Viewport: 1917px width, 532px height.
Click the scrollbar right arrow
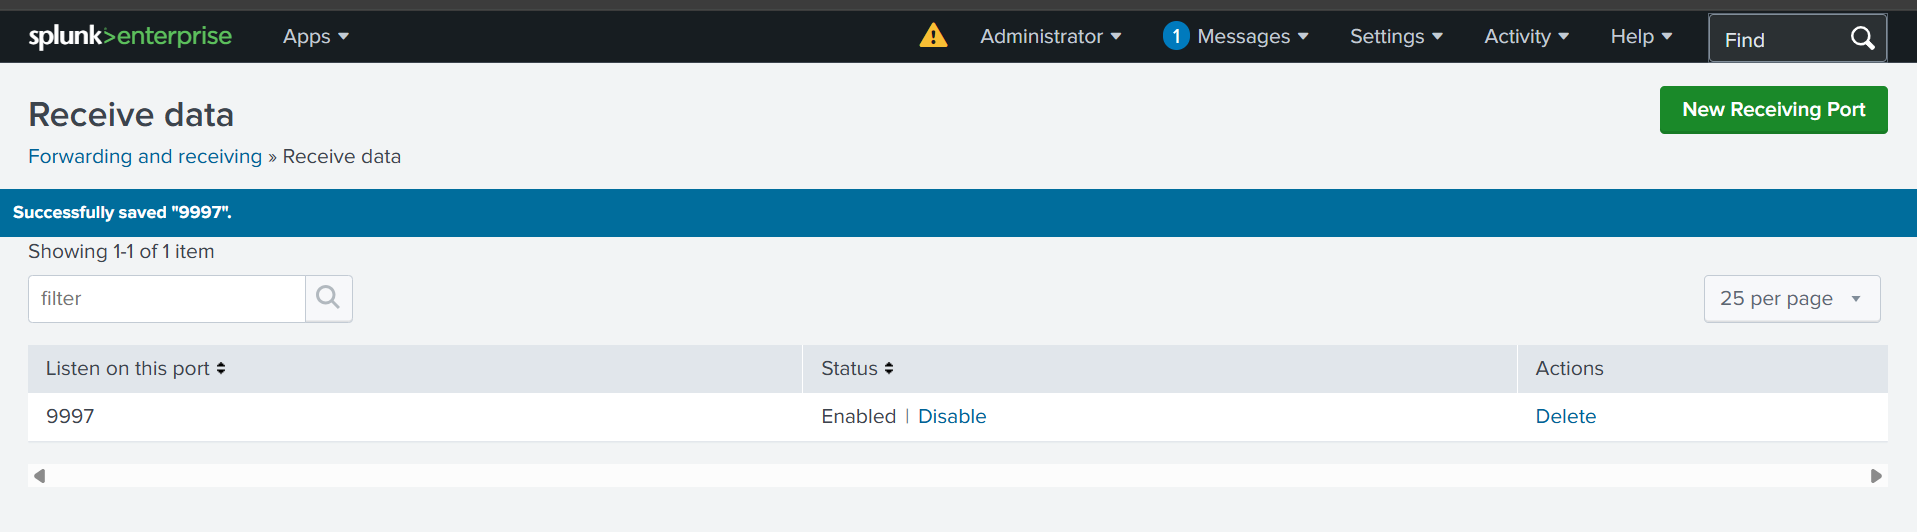(x=1876, y=476)
